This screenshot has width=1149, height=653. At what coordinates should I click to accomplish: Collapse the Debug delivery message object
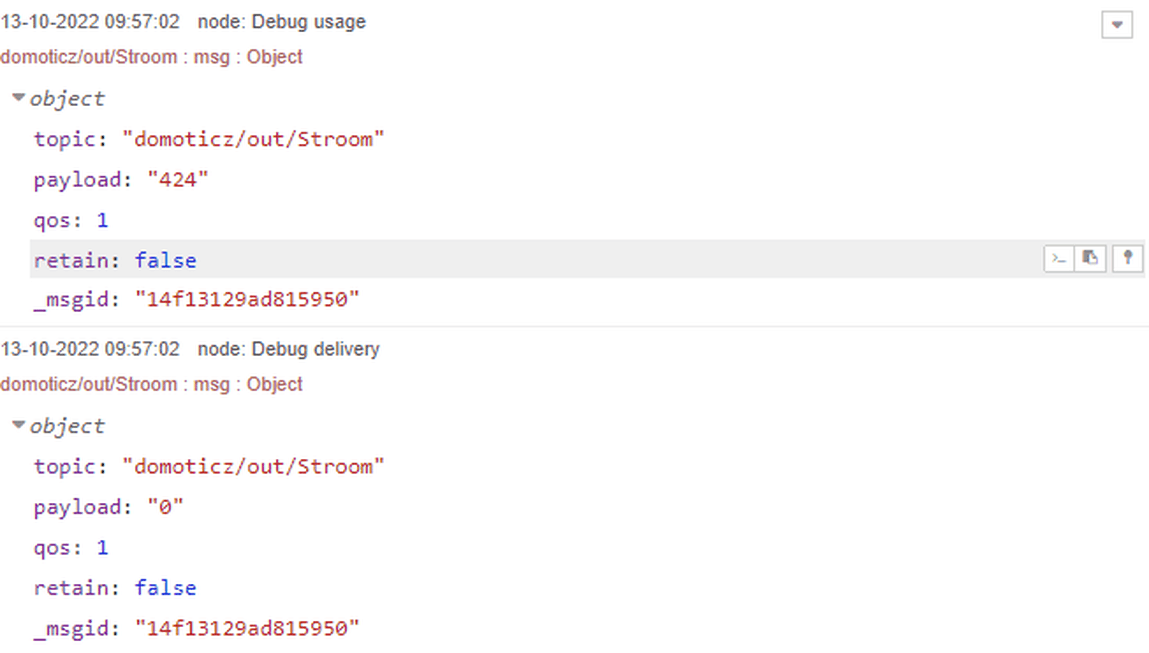(18, 426)
